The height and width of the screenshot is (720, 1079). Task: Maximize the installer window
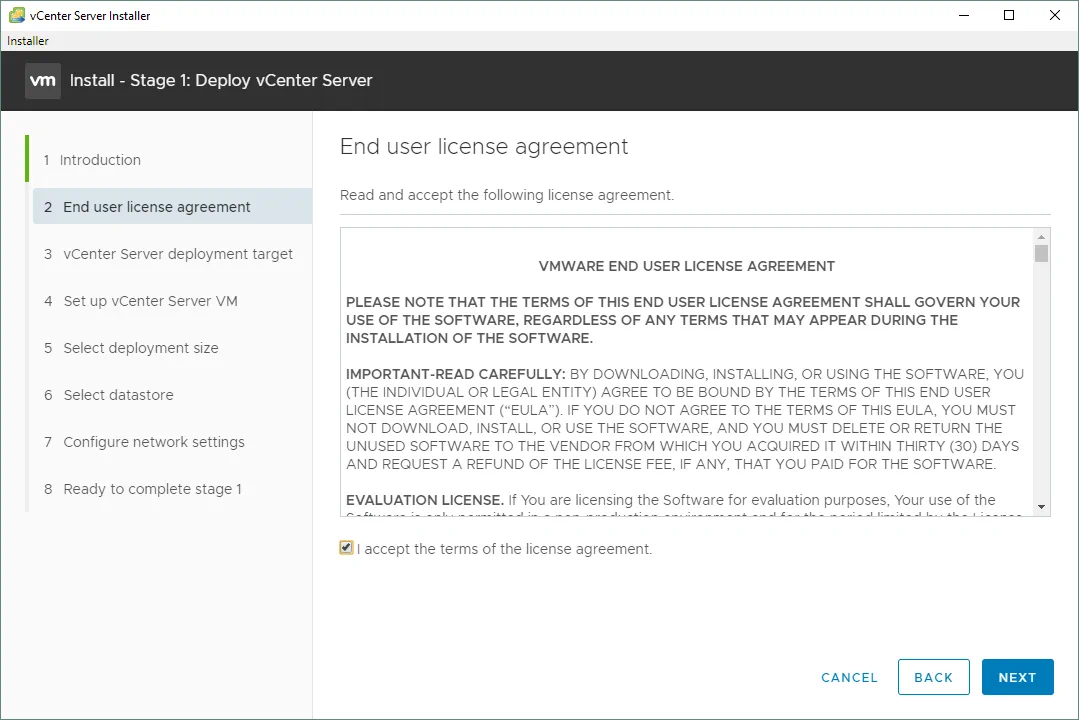pos(1009,15)
